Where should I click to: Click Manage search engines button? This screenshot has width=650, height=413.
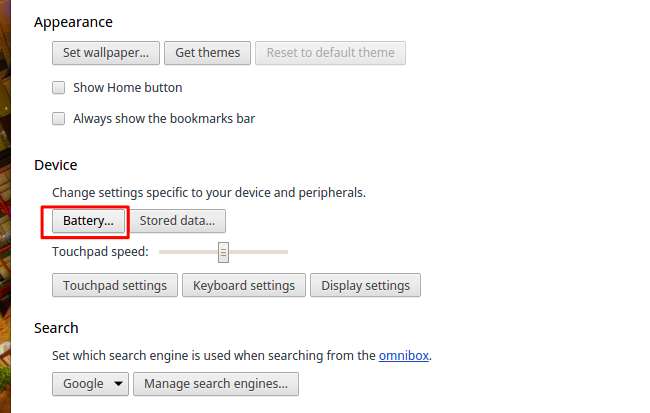[x=215, y=383]
